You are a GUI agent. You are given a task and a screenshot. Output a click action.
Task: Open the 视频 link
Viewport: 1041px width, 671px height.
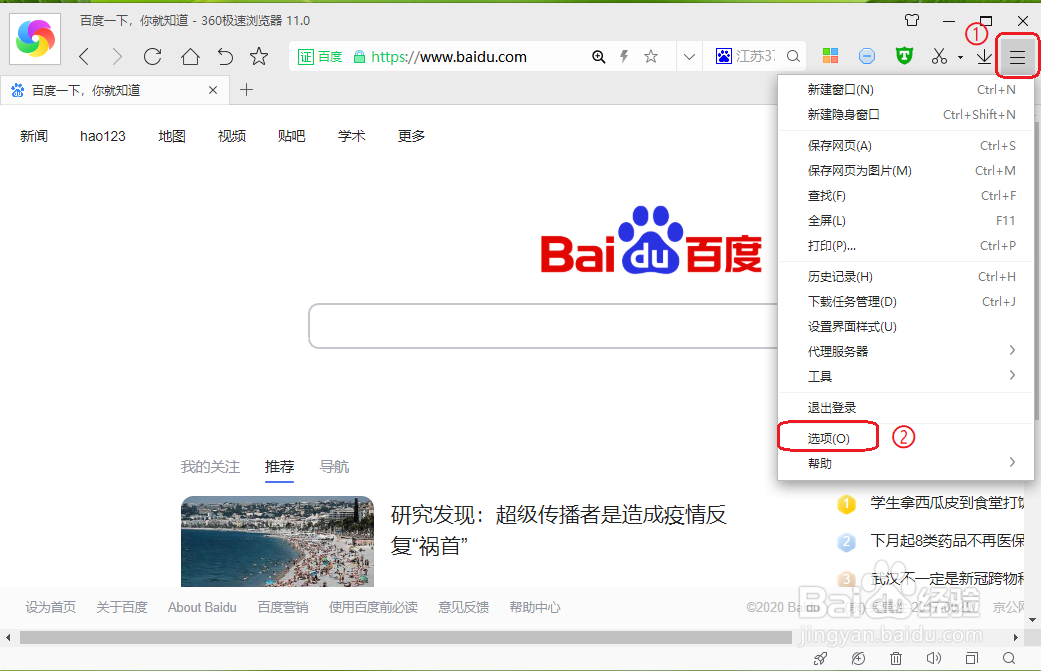pos(232,136)
